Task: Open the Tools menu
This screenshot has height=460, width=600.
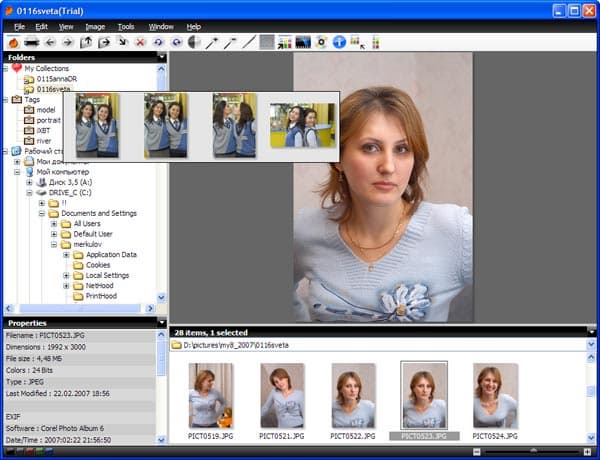Action: click(x=126, y=27)
